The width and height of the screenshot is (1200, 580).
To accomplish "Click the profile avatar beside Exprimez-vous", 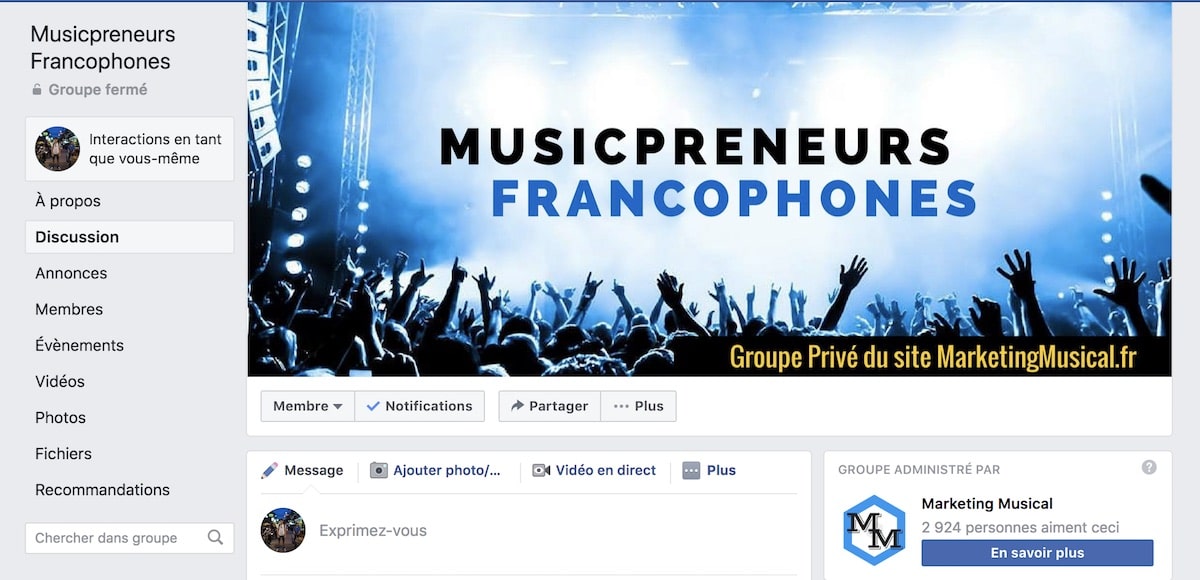I will tap(283, 530).
